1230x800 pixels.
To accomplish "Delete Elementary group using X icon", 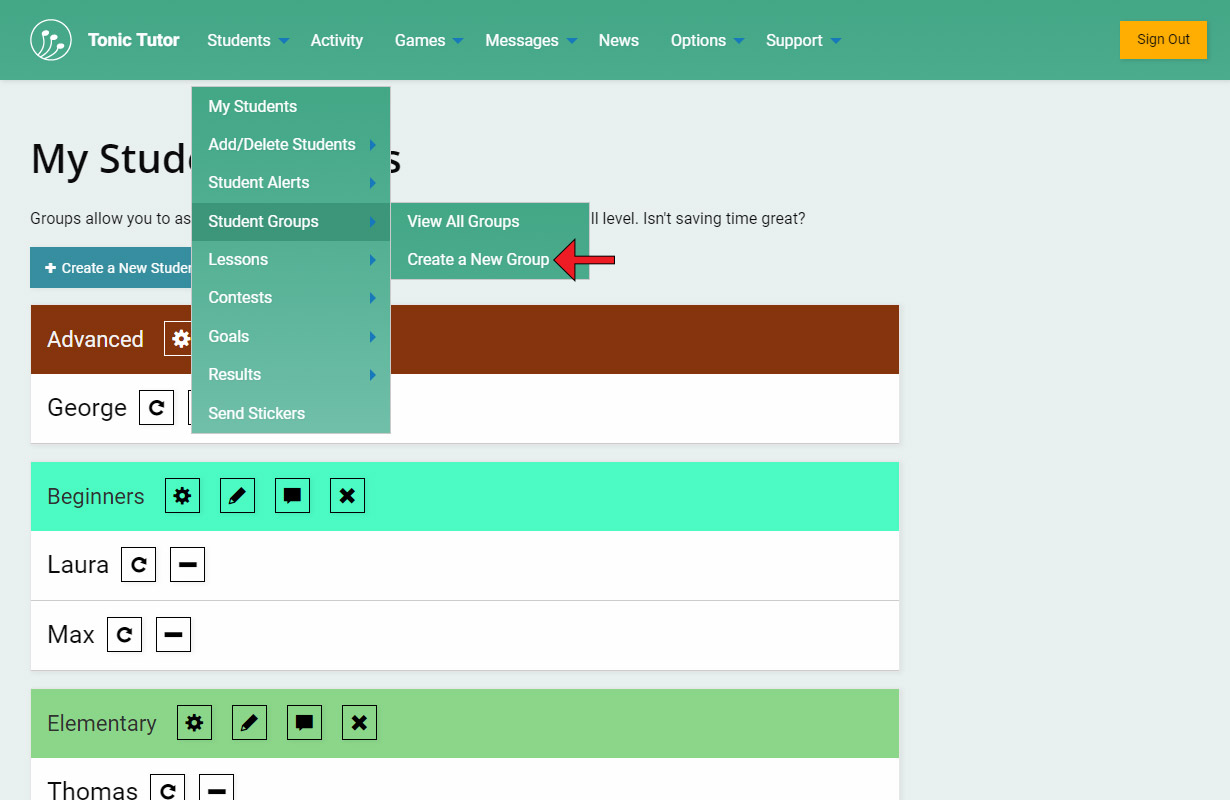I will click(359, 723).
